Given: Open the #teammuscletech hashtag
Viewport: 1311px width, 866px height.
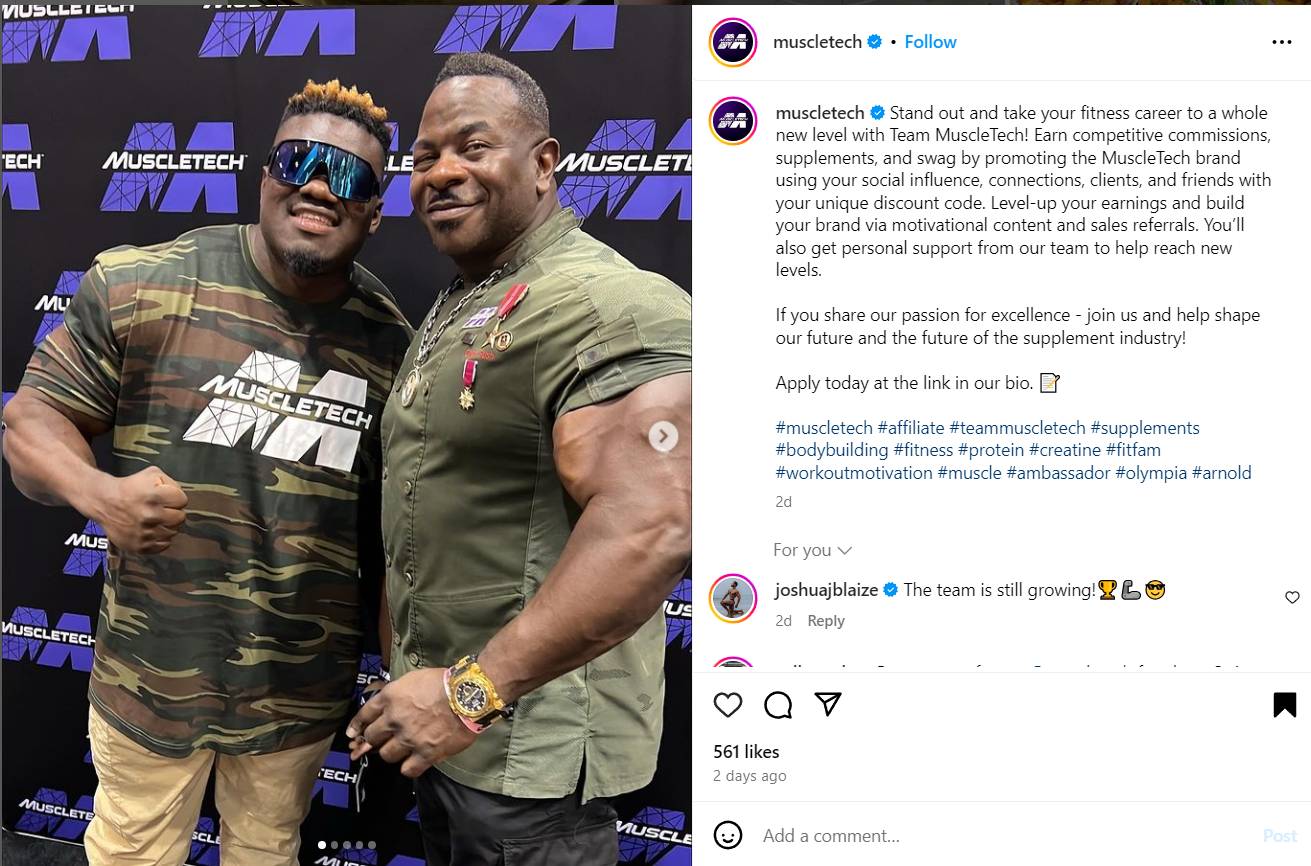Looking at the screenshot, I should 1017,428.
